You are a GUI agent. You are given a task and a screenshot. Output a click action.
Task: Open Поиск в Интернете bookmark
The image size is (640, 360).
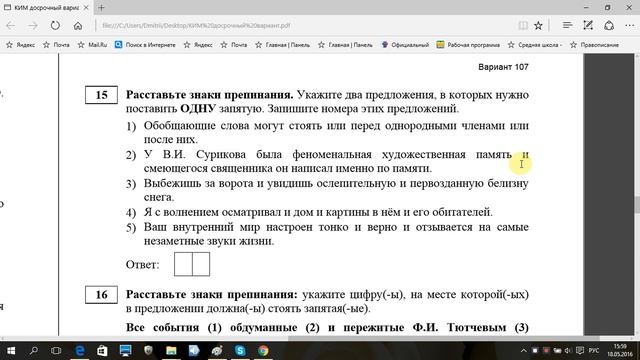click(145, 45)
